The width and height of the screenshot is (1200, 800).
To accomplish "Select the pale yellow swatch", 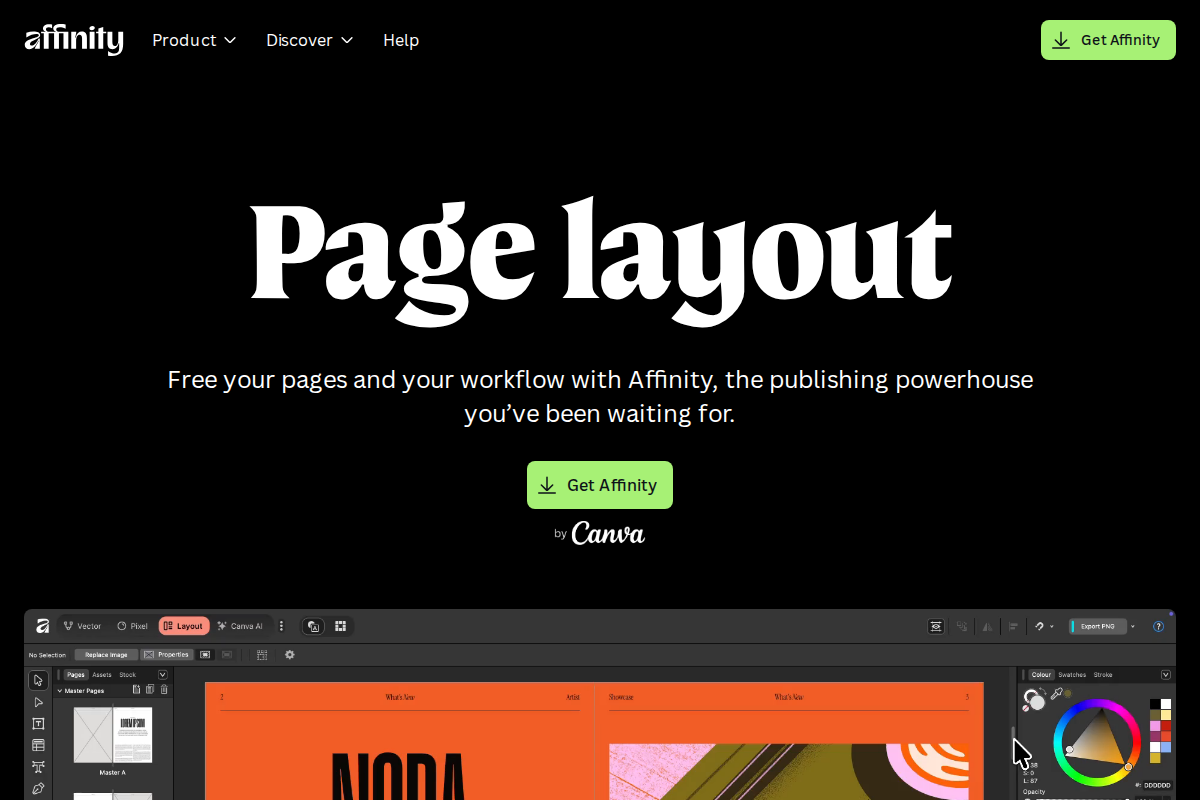I will (x=1166, y=715).
